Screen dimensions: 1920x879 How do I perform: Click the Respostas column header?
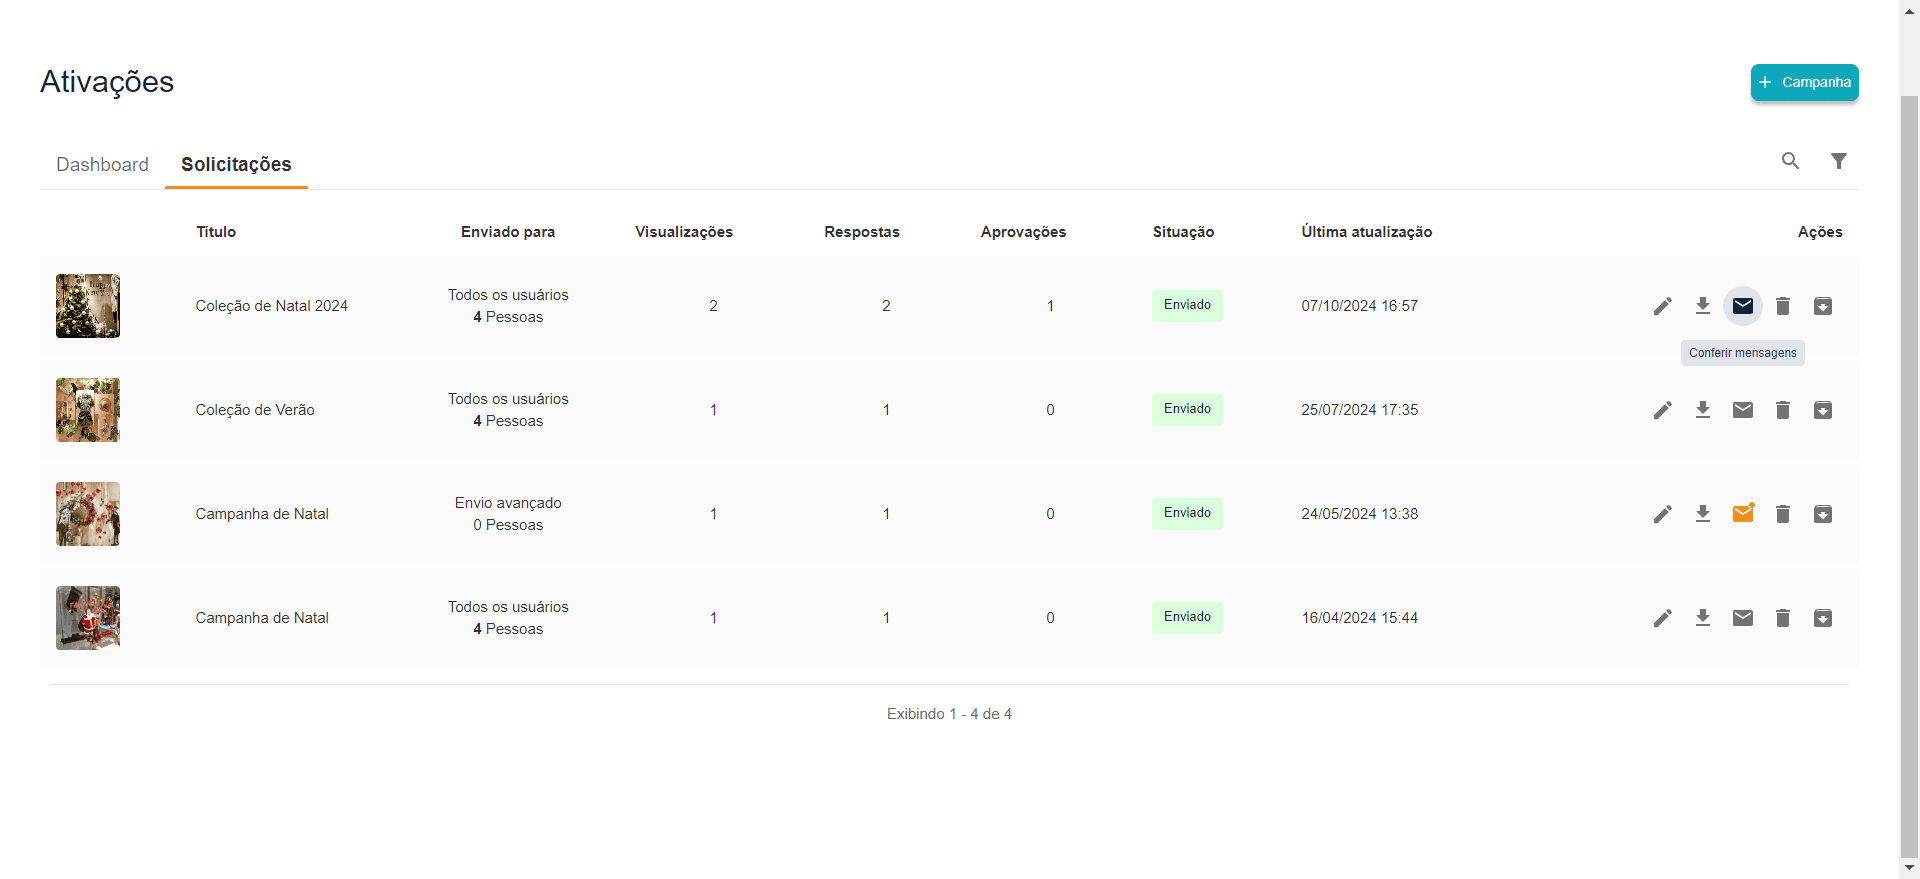tap(862, 232)
